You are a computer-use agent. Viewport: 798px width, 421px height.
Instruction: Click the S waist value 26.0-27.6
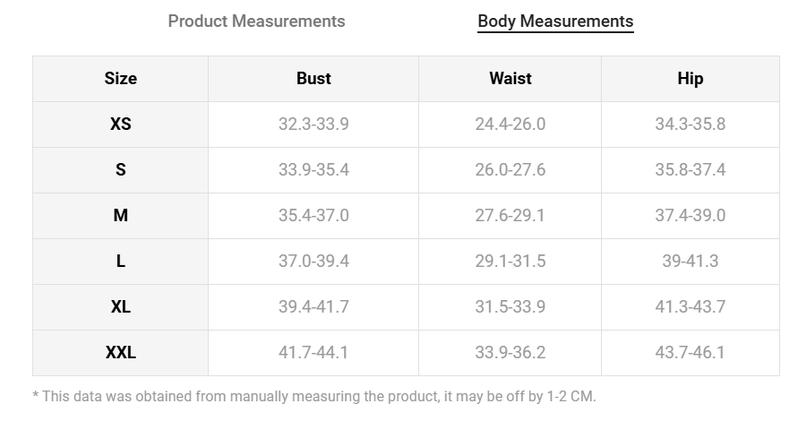pos(510,170)
